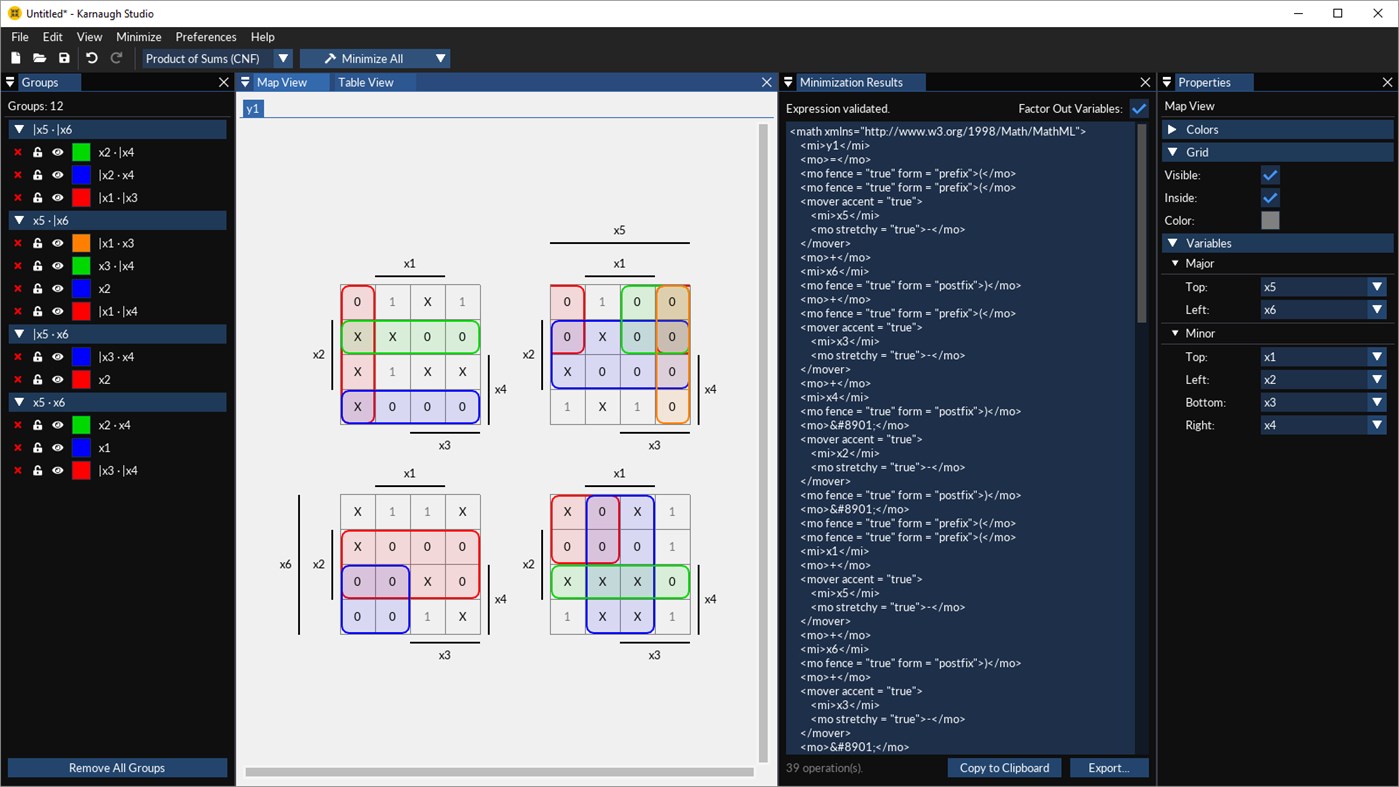Redo the last undone action

[x=116, y=58]
